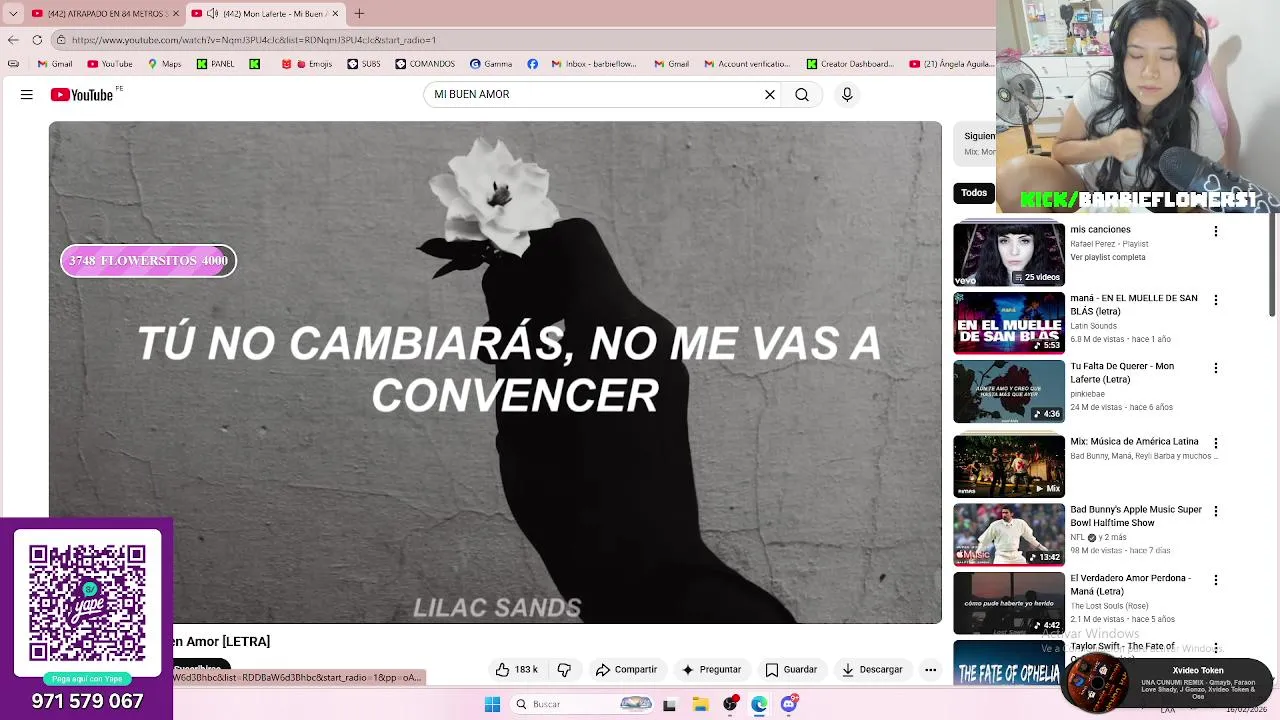Start voice search with the microphone
The image size is (1280, 720).
[x=847, y=95]
